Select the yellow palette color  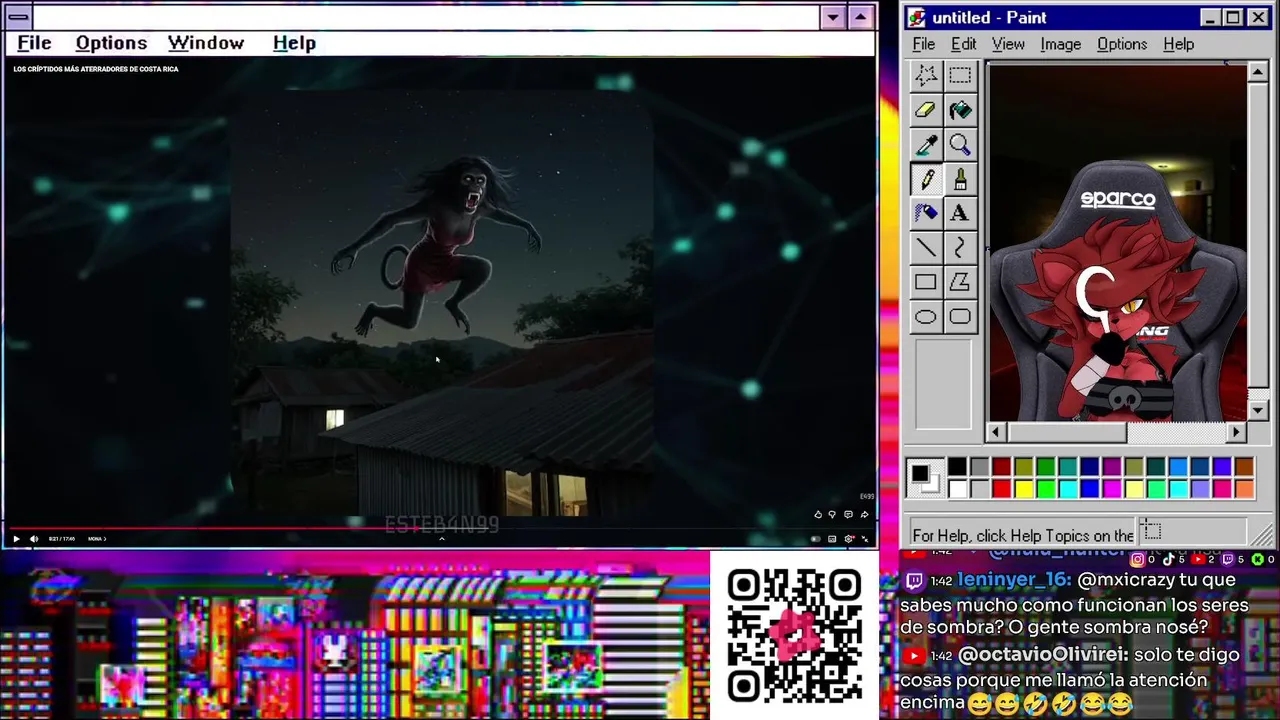click(x=1024, y=489)
